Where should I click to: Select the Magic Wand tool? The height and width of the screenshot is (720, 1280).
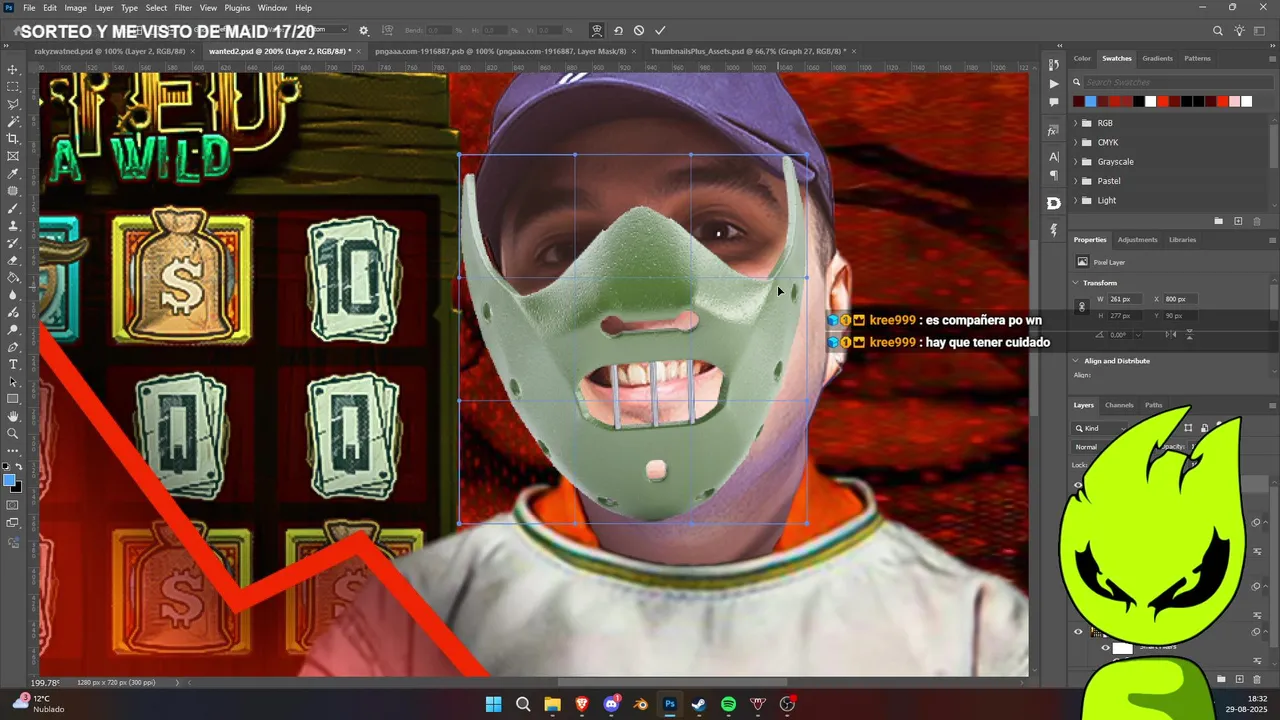click(x=13, y=121)
